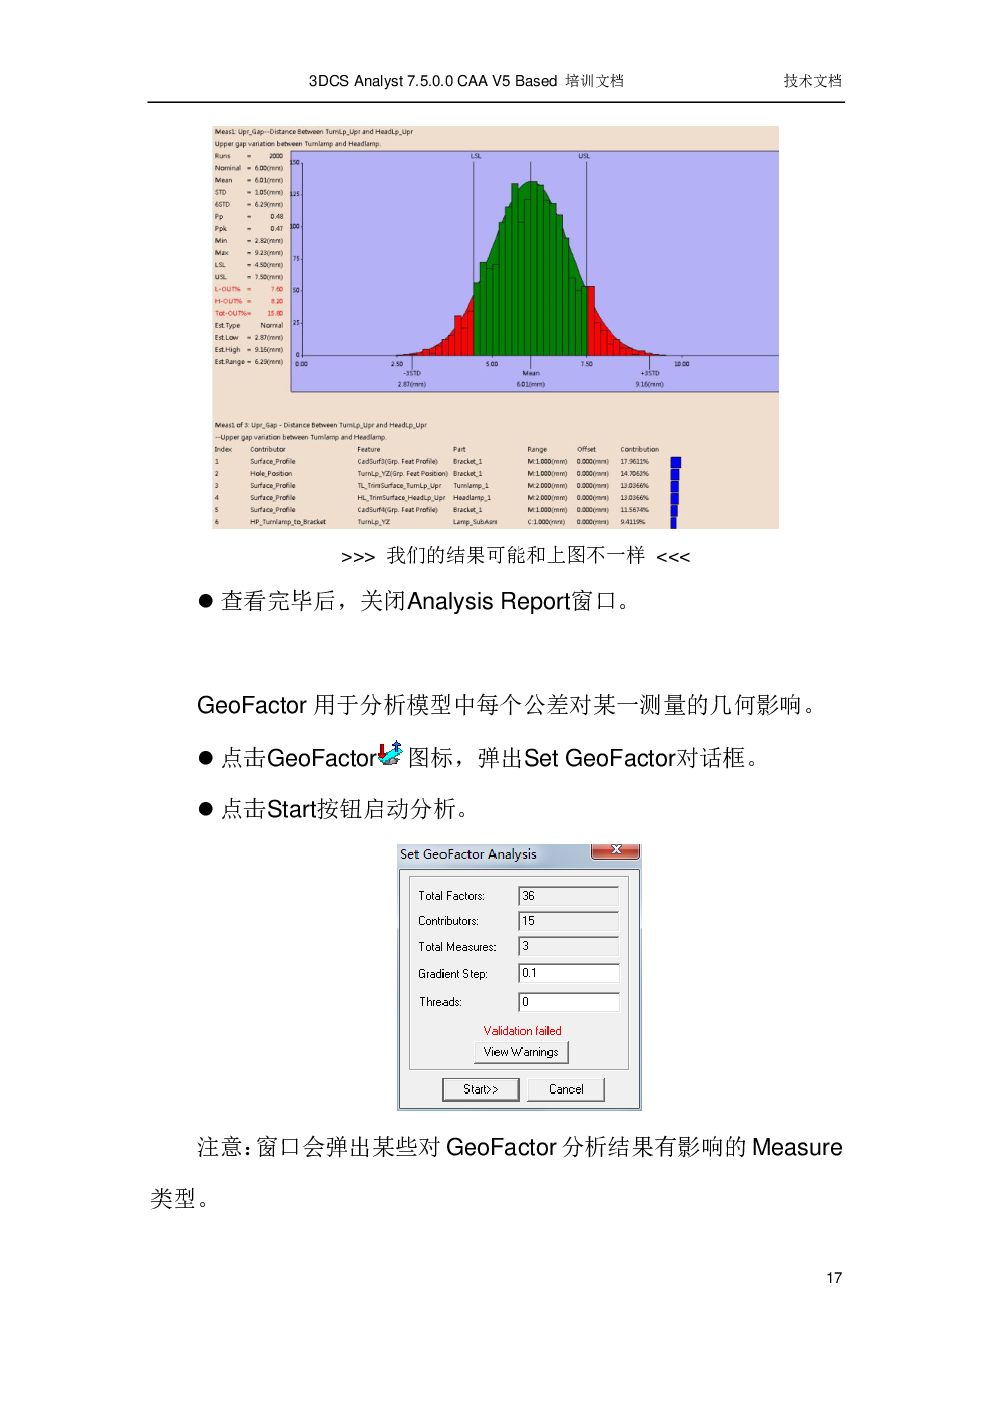The width and height of the screenshot is (992, 1403).
Task: Click the '+3STD' label under the histogram
Action: pyautogui.click(x=650, y=373)
